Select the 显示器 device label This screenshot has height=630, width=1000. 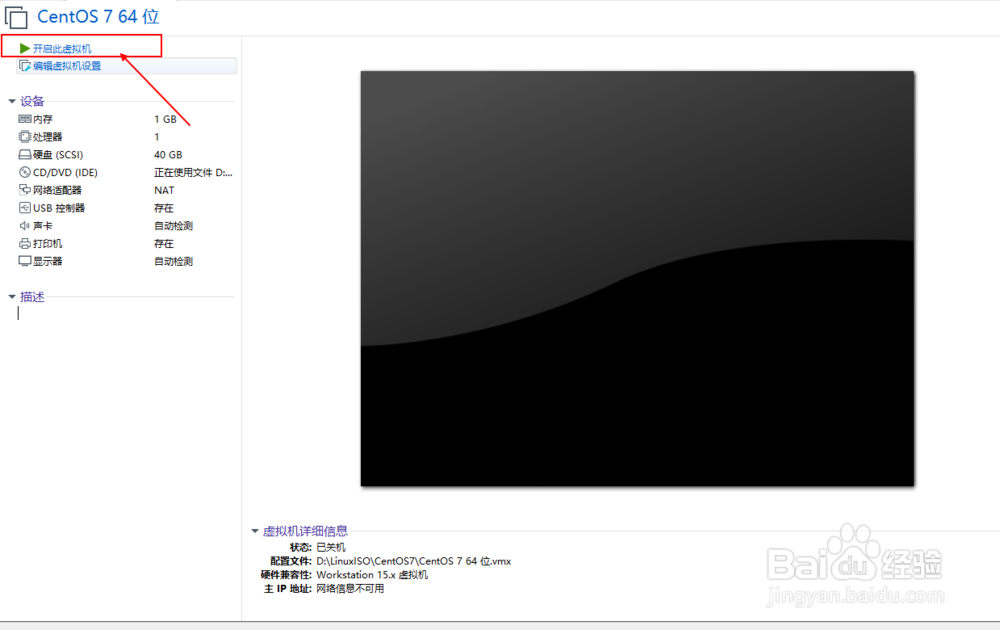(48, 261)
